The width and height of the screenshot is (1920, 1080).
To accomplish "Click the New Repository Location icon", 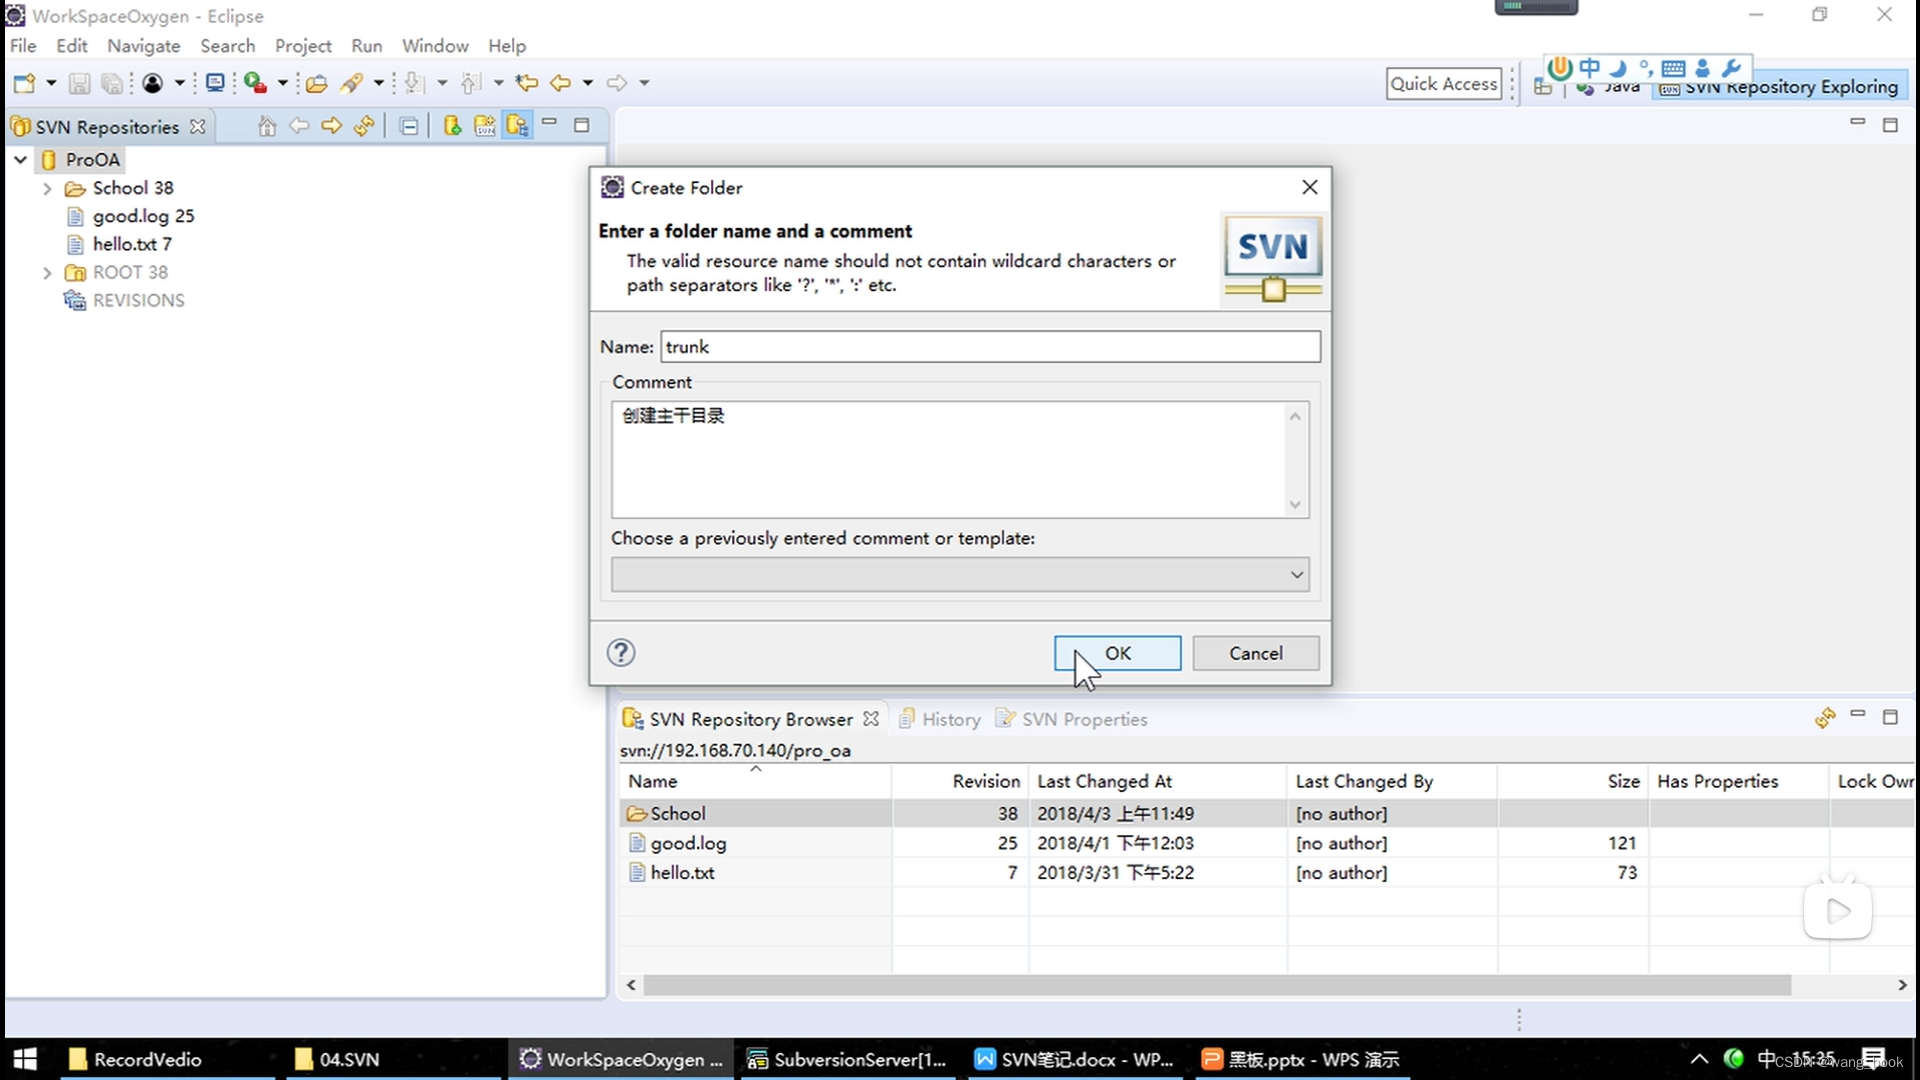I will pos(452,126).
